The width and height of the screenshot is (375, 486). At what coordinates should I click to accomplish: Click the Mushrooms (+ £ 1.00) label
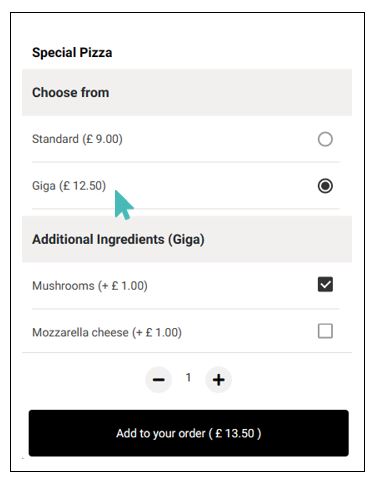(90, 286)
